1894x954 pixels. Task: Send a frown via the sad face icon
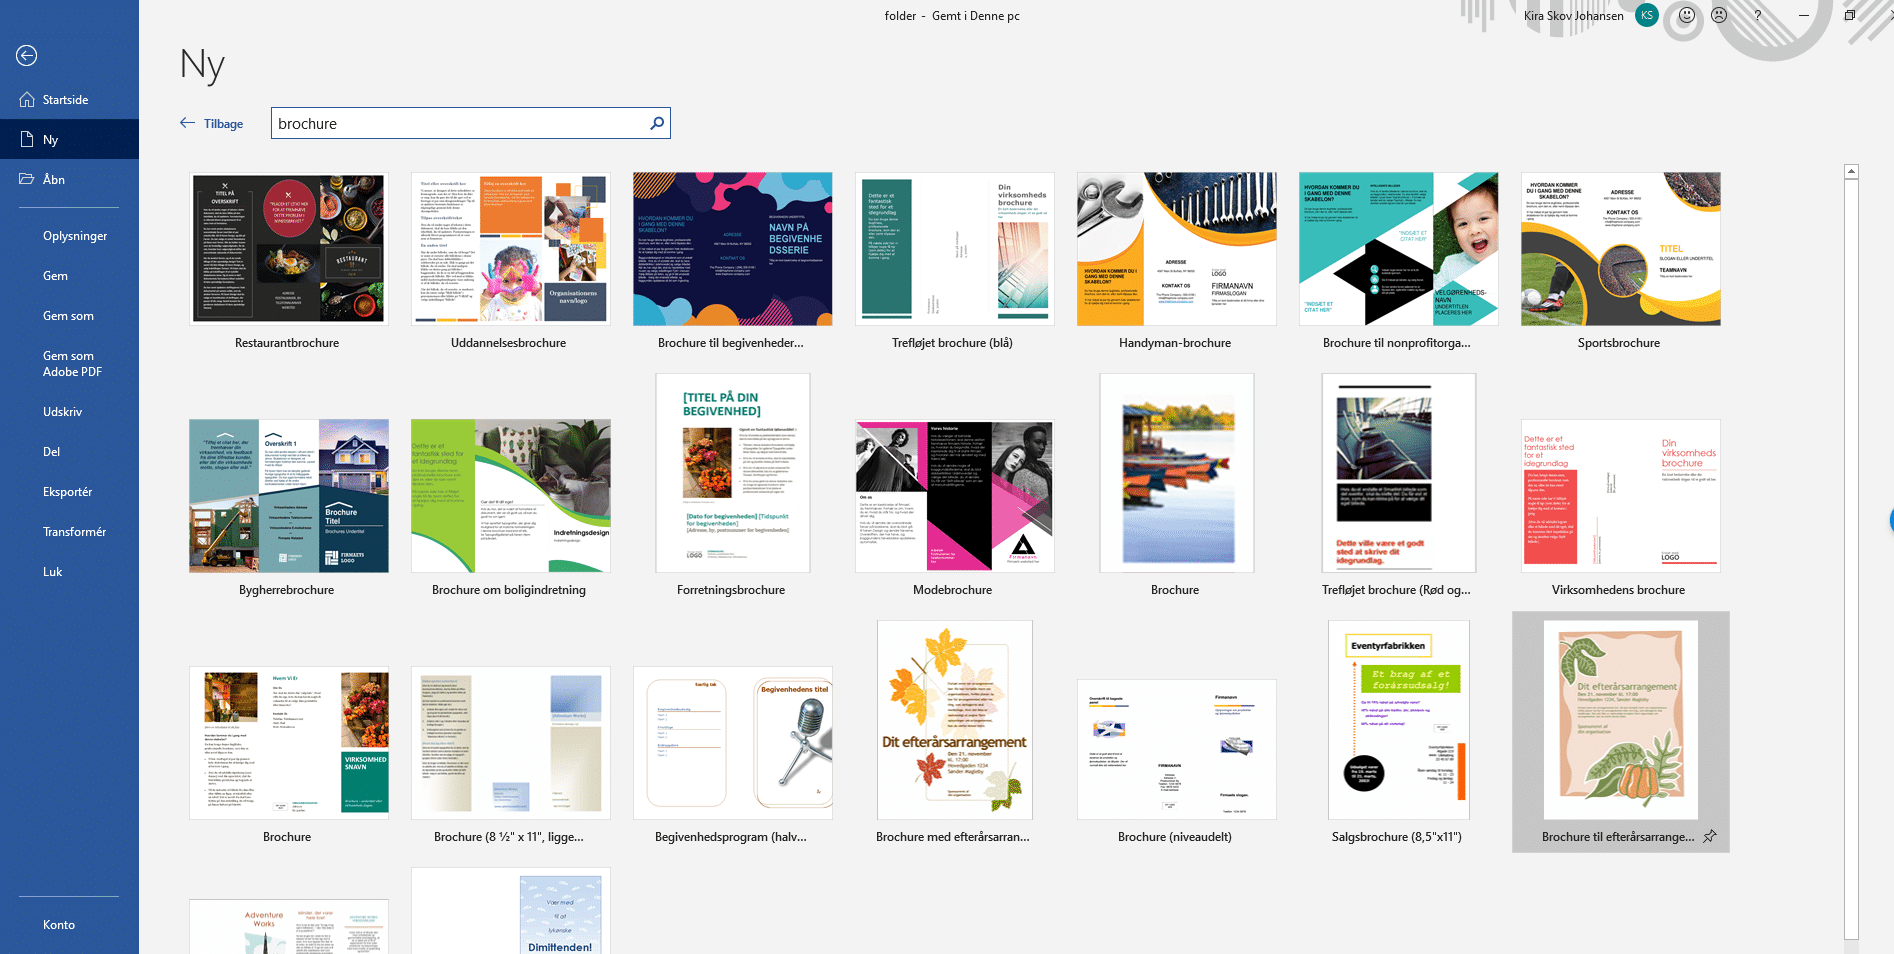coord(1719,16)
